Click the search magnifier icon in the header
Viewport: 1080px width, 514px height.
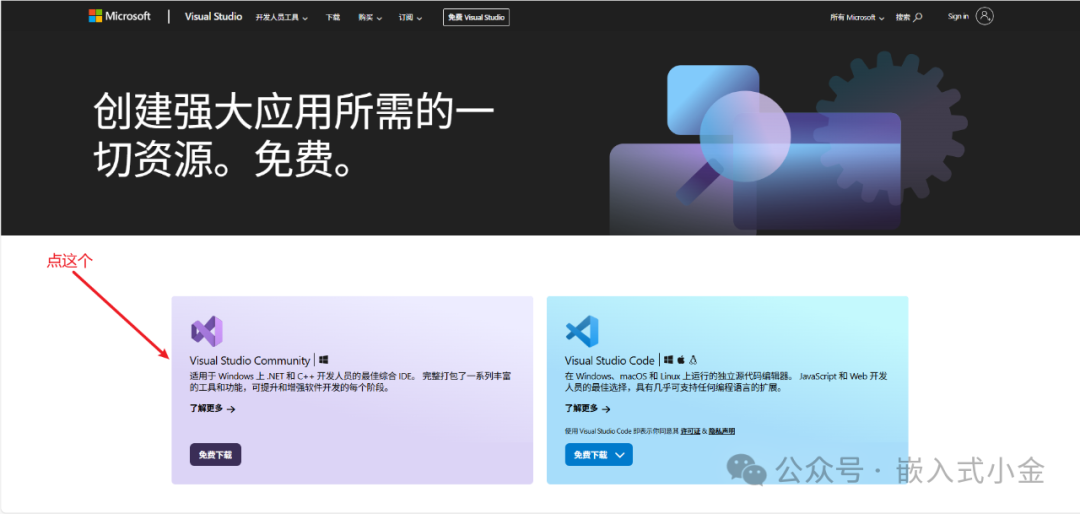point(917,17)
